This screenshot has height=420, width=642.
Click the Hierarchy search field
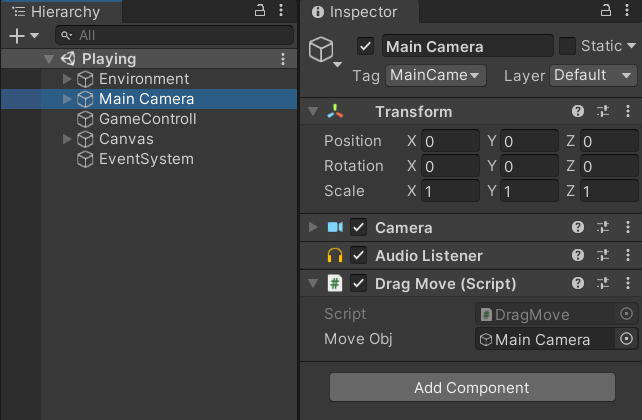tap(160, 35)
